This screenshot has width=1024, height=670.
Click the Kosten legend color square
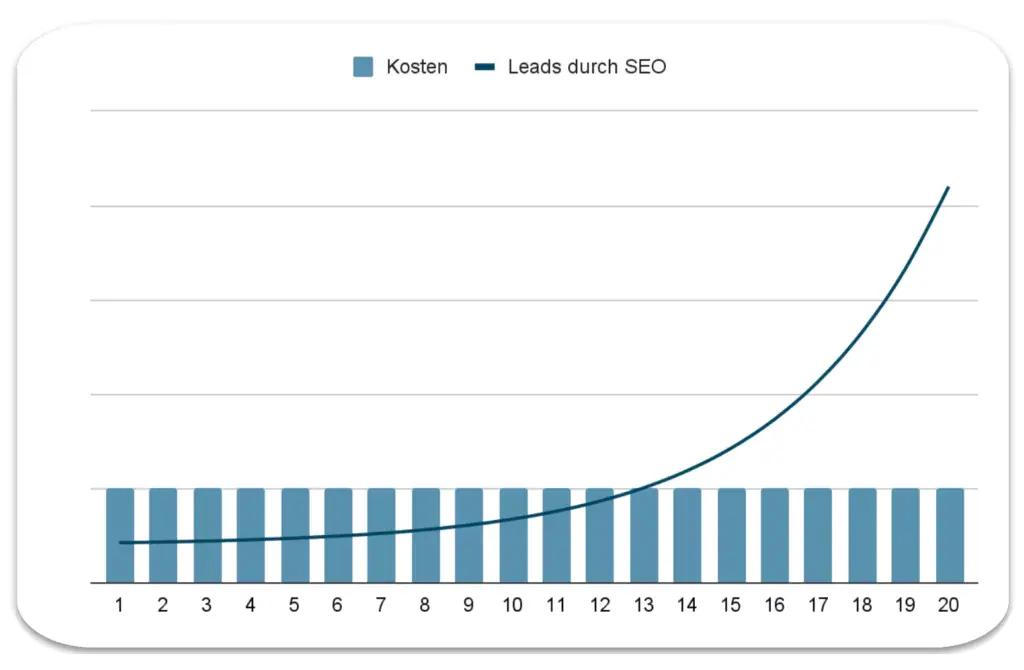point(363,67)
